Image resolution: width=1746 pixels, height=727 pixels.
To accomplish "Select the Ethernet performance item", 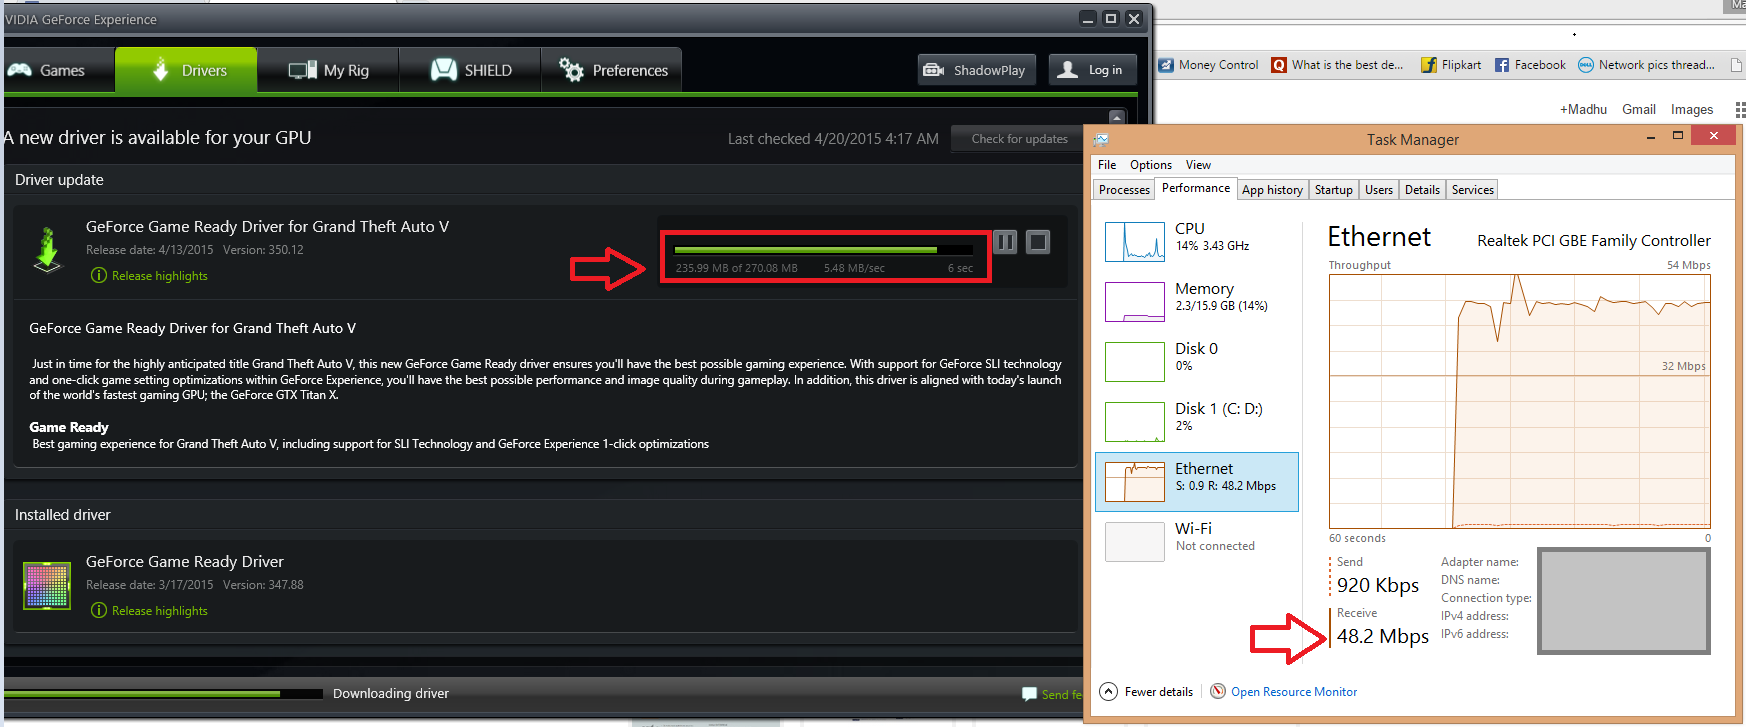I will coord(1197,481).
